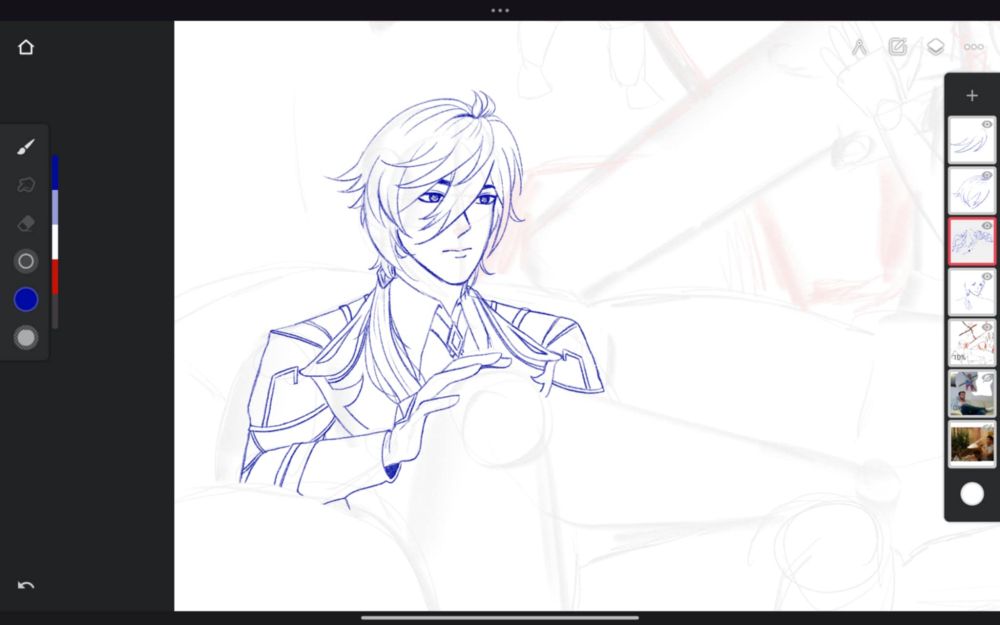Undo the last stroke
The width and height of the screenshot is (1000, 625).
[26, 585]
